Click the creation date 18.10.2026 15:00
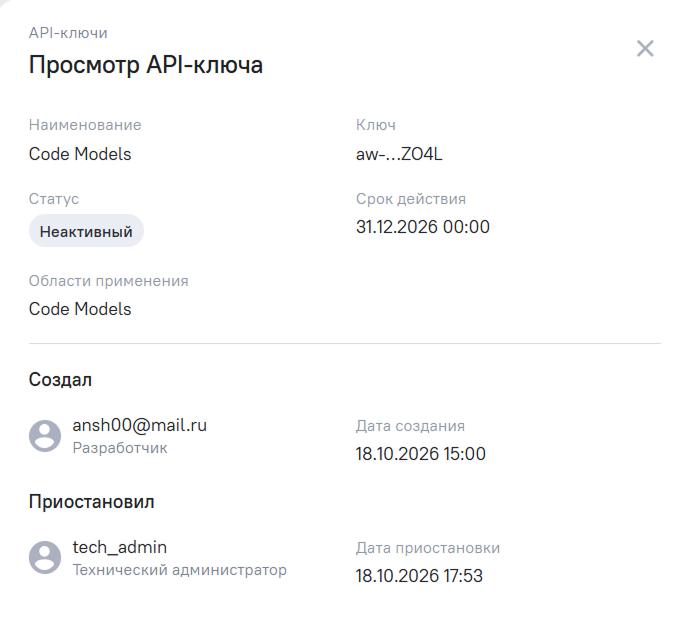This screenshot has width=689, height=642. [421, 453]
